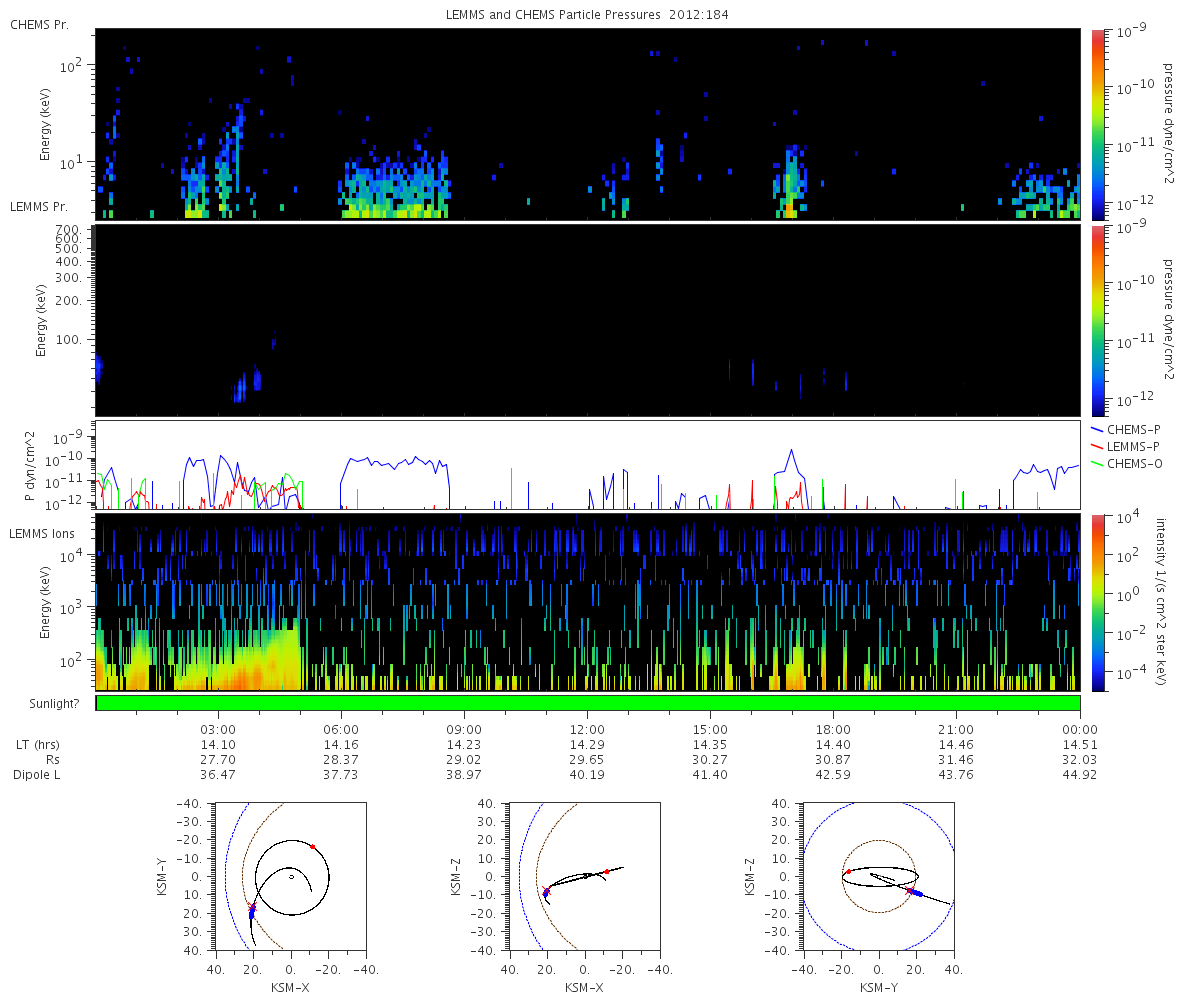Click LT value 14.51
The height and width of the screenshot is (1000, 1200).
point(1080,744)
